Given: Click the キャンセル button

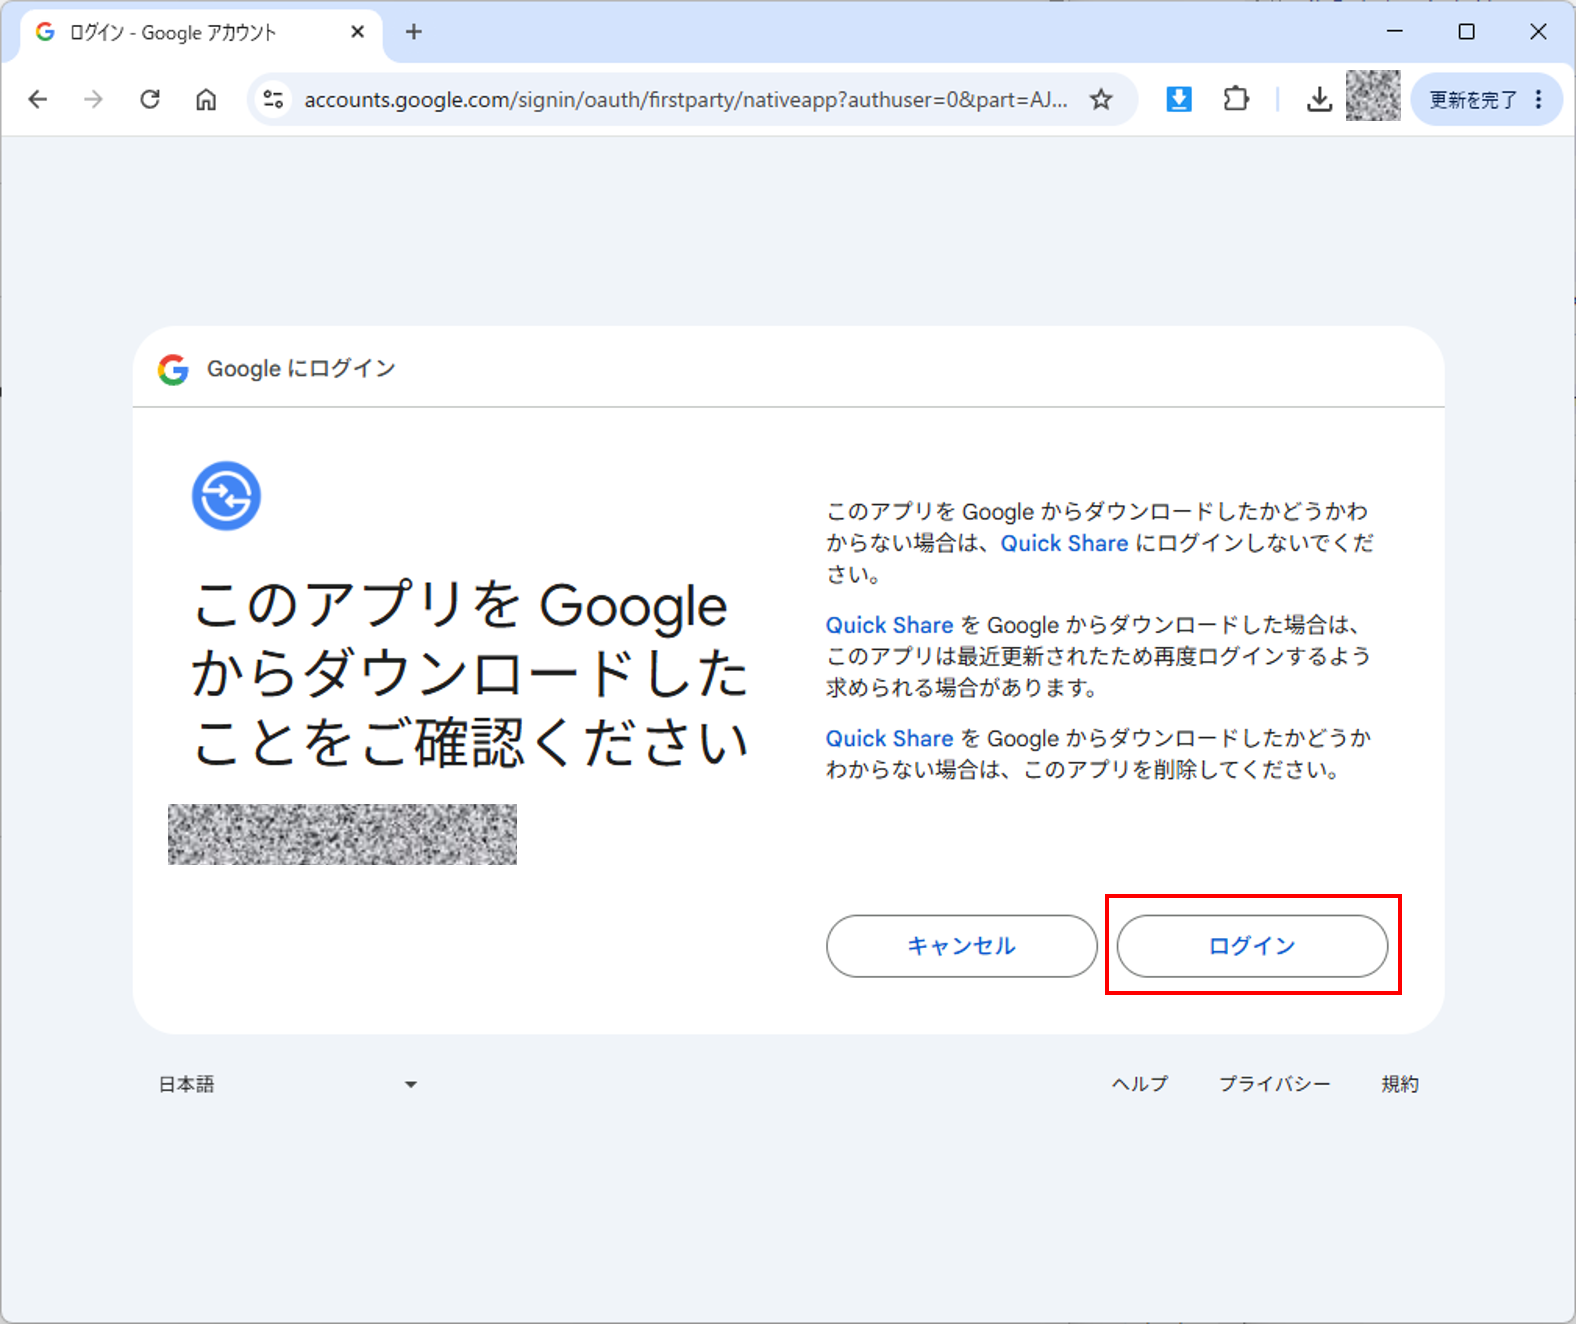Looking at the screenshot, I should [962, 946].
